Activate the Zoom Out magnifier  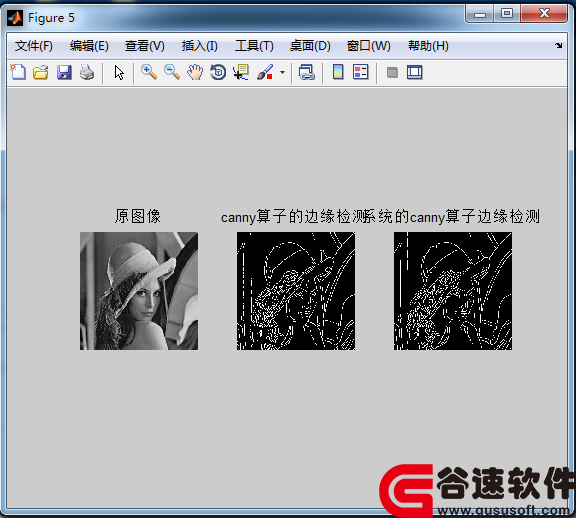pos(172,72)
